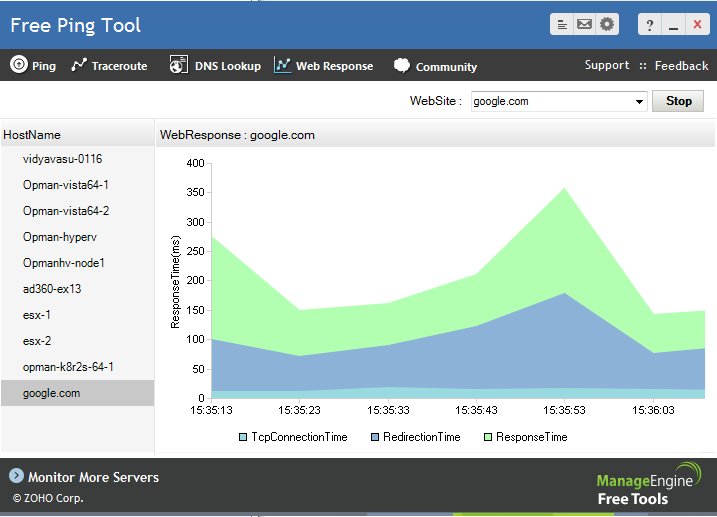Click the ResponseTime legend label

click(532, 437)
